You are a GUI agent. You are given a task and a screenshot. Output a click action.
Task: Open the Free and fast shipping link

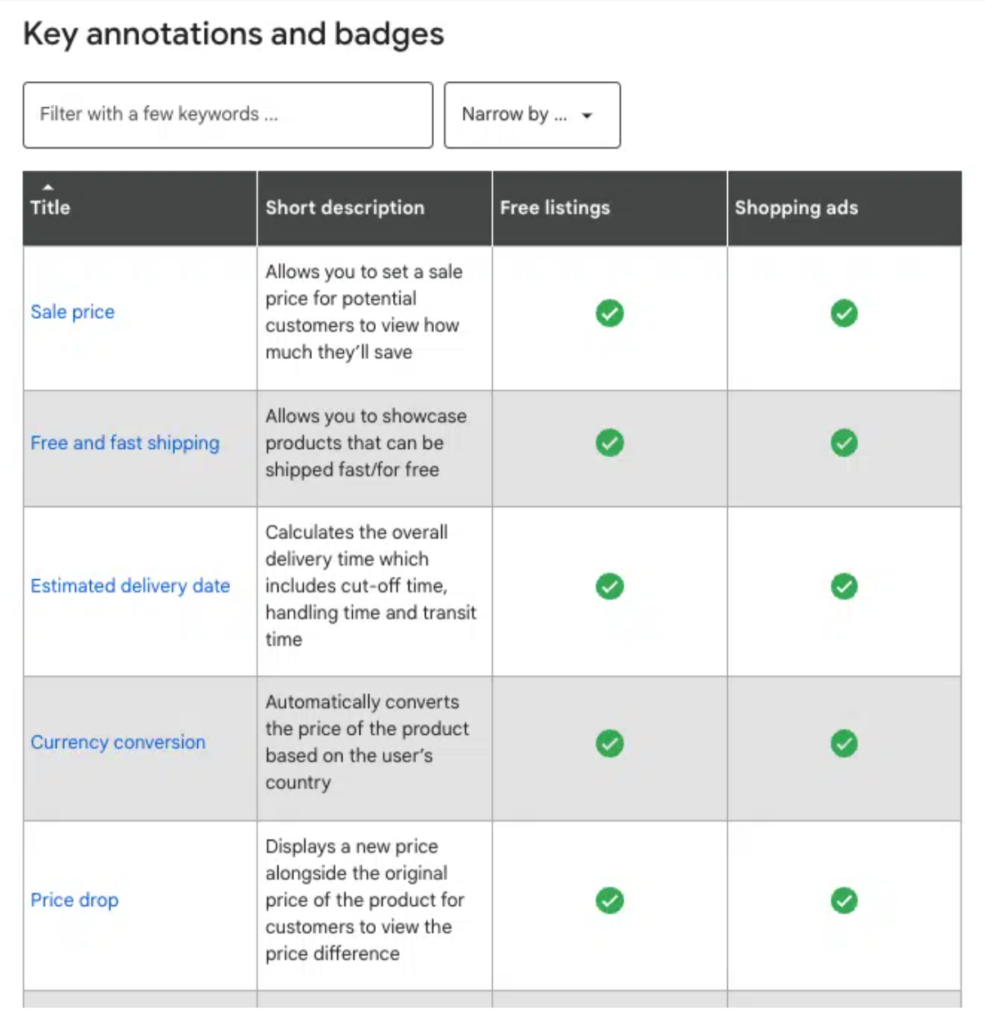click(x=125, y=443)
